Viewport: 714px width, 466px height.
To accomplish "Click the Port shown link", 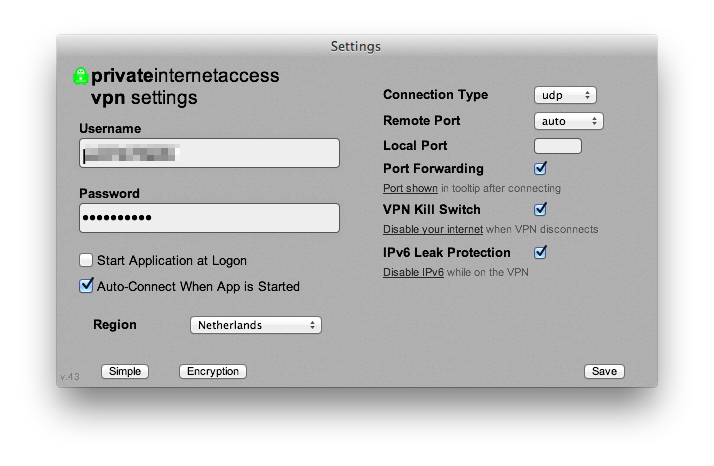I will (x=410, y=188).
